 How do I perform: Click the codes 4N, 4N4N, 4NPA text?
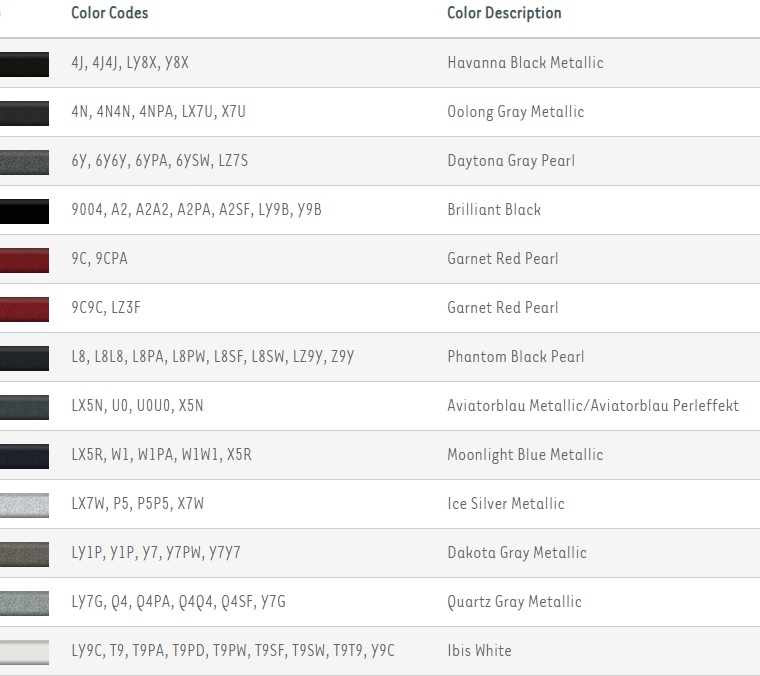[x=158, y=112]
